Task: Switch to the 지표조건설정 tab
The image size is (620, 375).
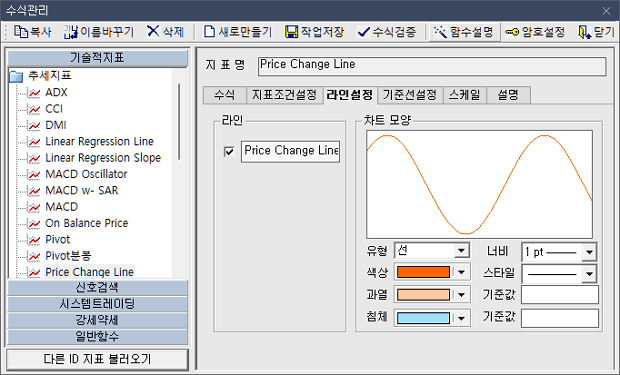Action: pyautogui.click(x=285, y=95)
